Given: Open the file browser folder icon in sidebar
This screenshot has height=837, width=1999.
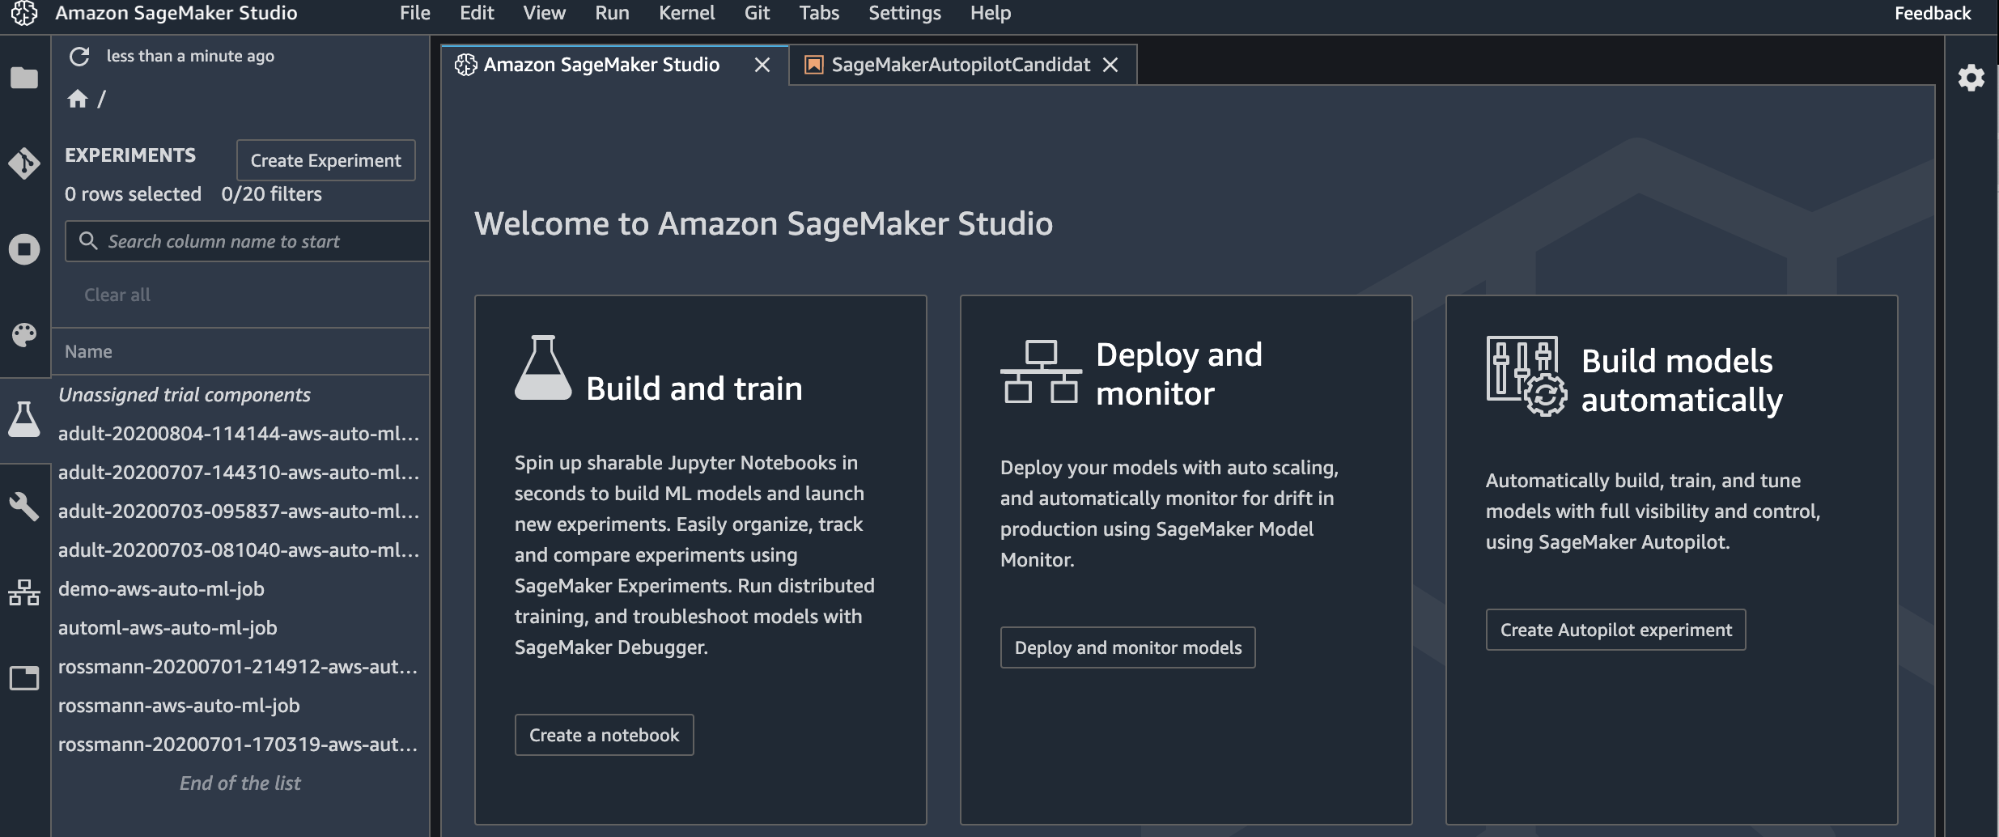Looking at the screenshot, I should [x=24, y=78].
